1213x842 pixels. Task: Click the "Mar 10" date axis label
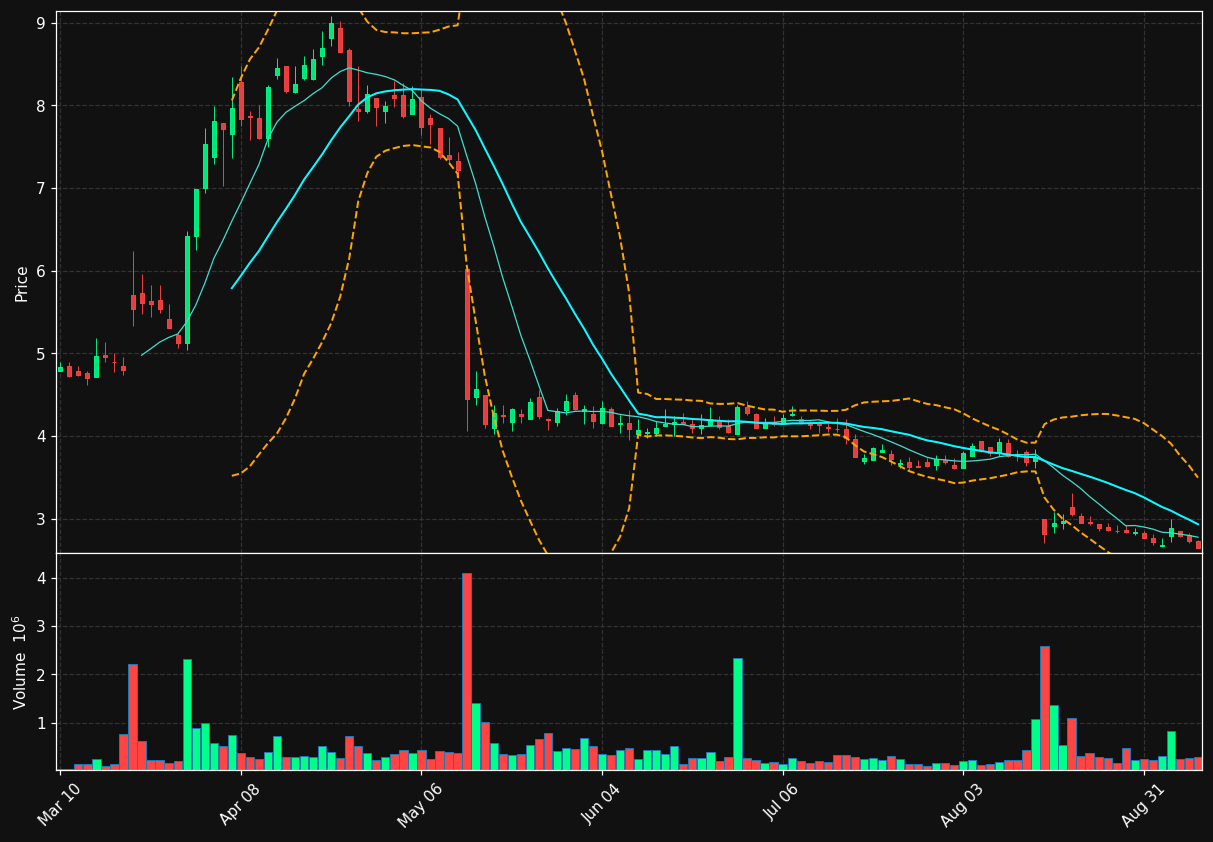click(x=60, y=804)
